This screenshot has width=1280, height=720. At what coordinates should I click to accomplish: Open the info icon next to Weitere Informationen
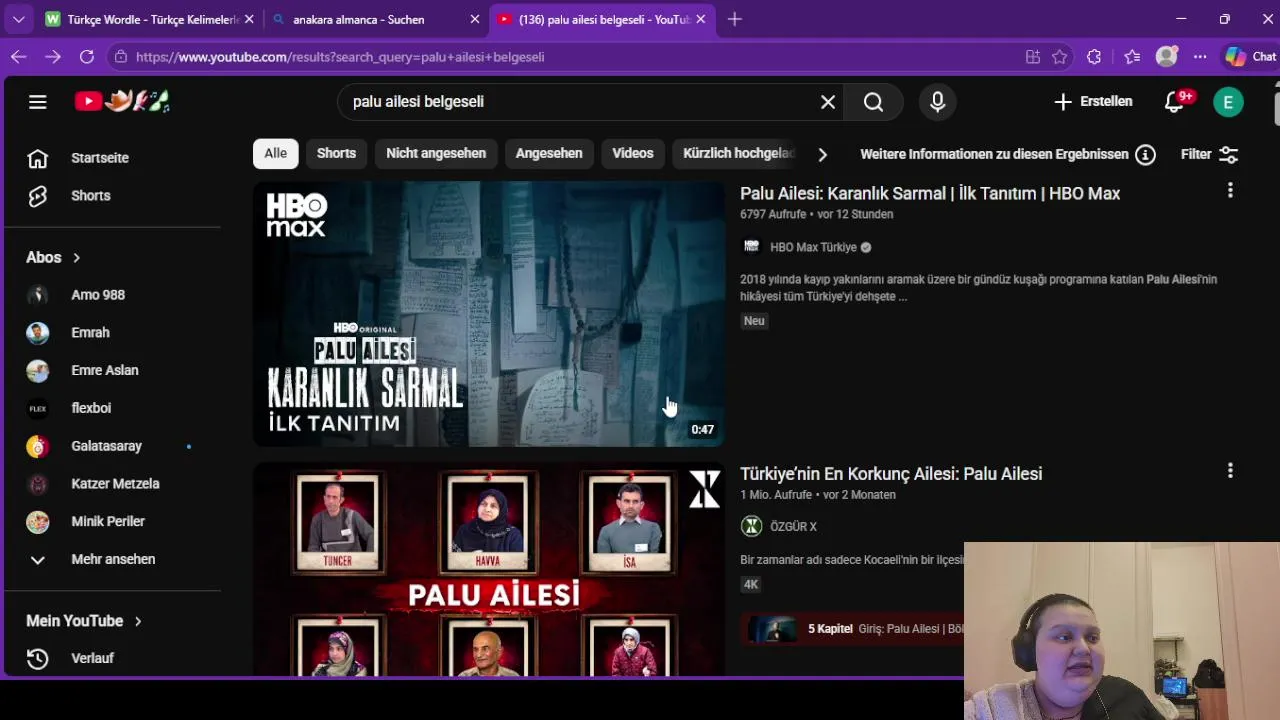coord(1146,155)
